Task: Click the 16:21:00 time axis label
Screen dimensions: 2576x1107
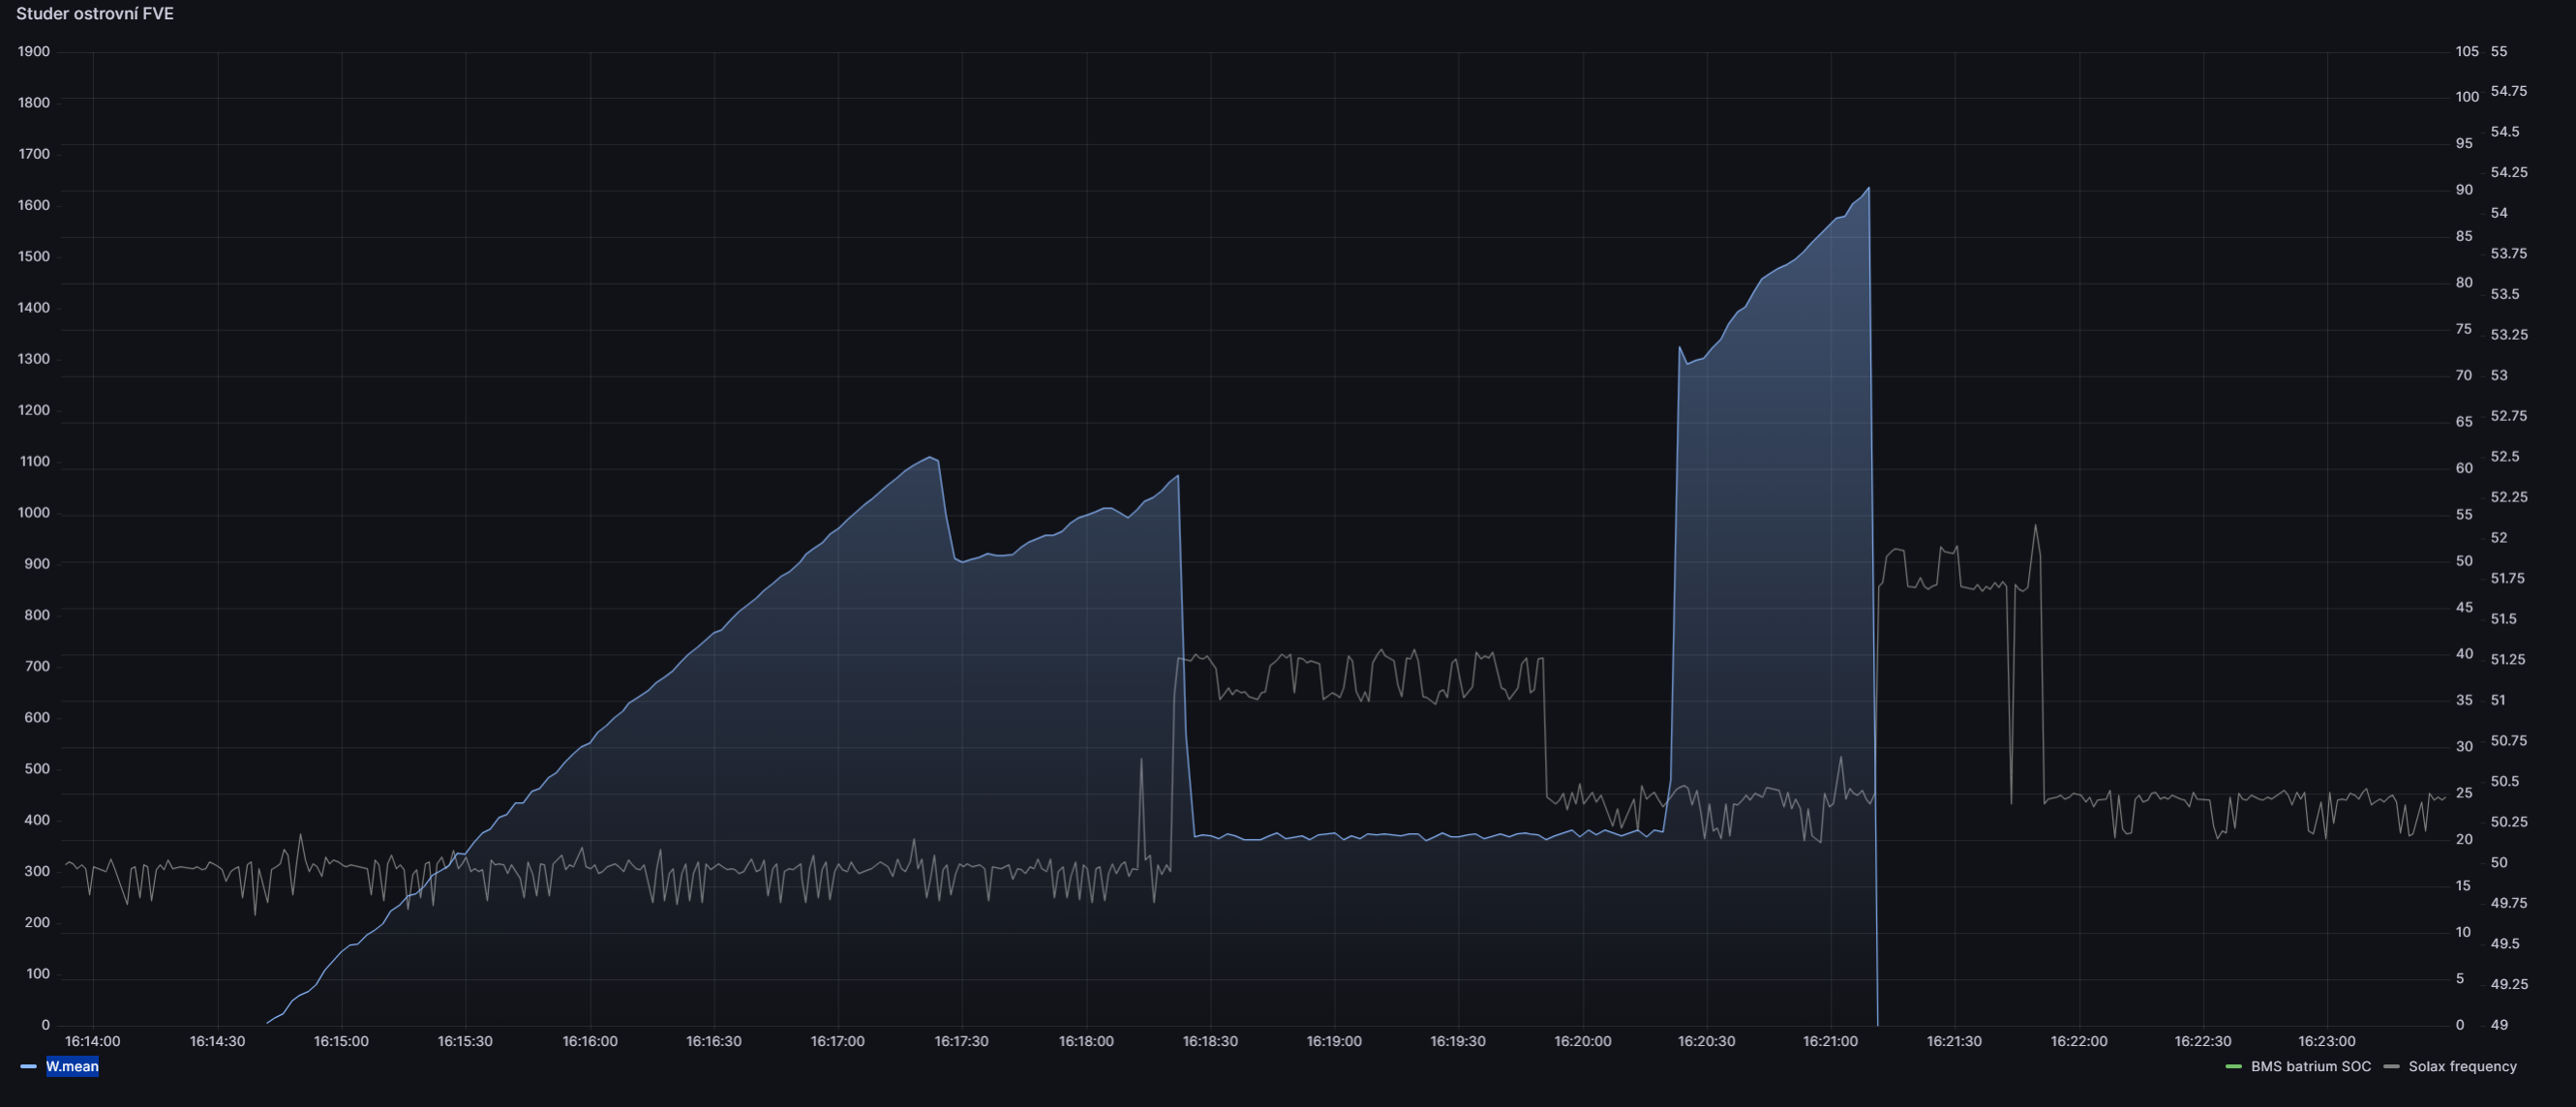Action: 1830,1041
